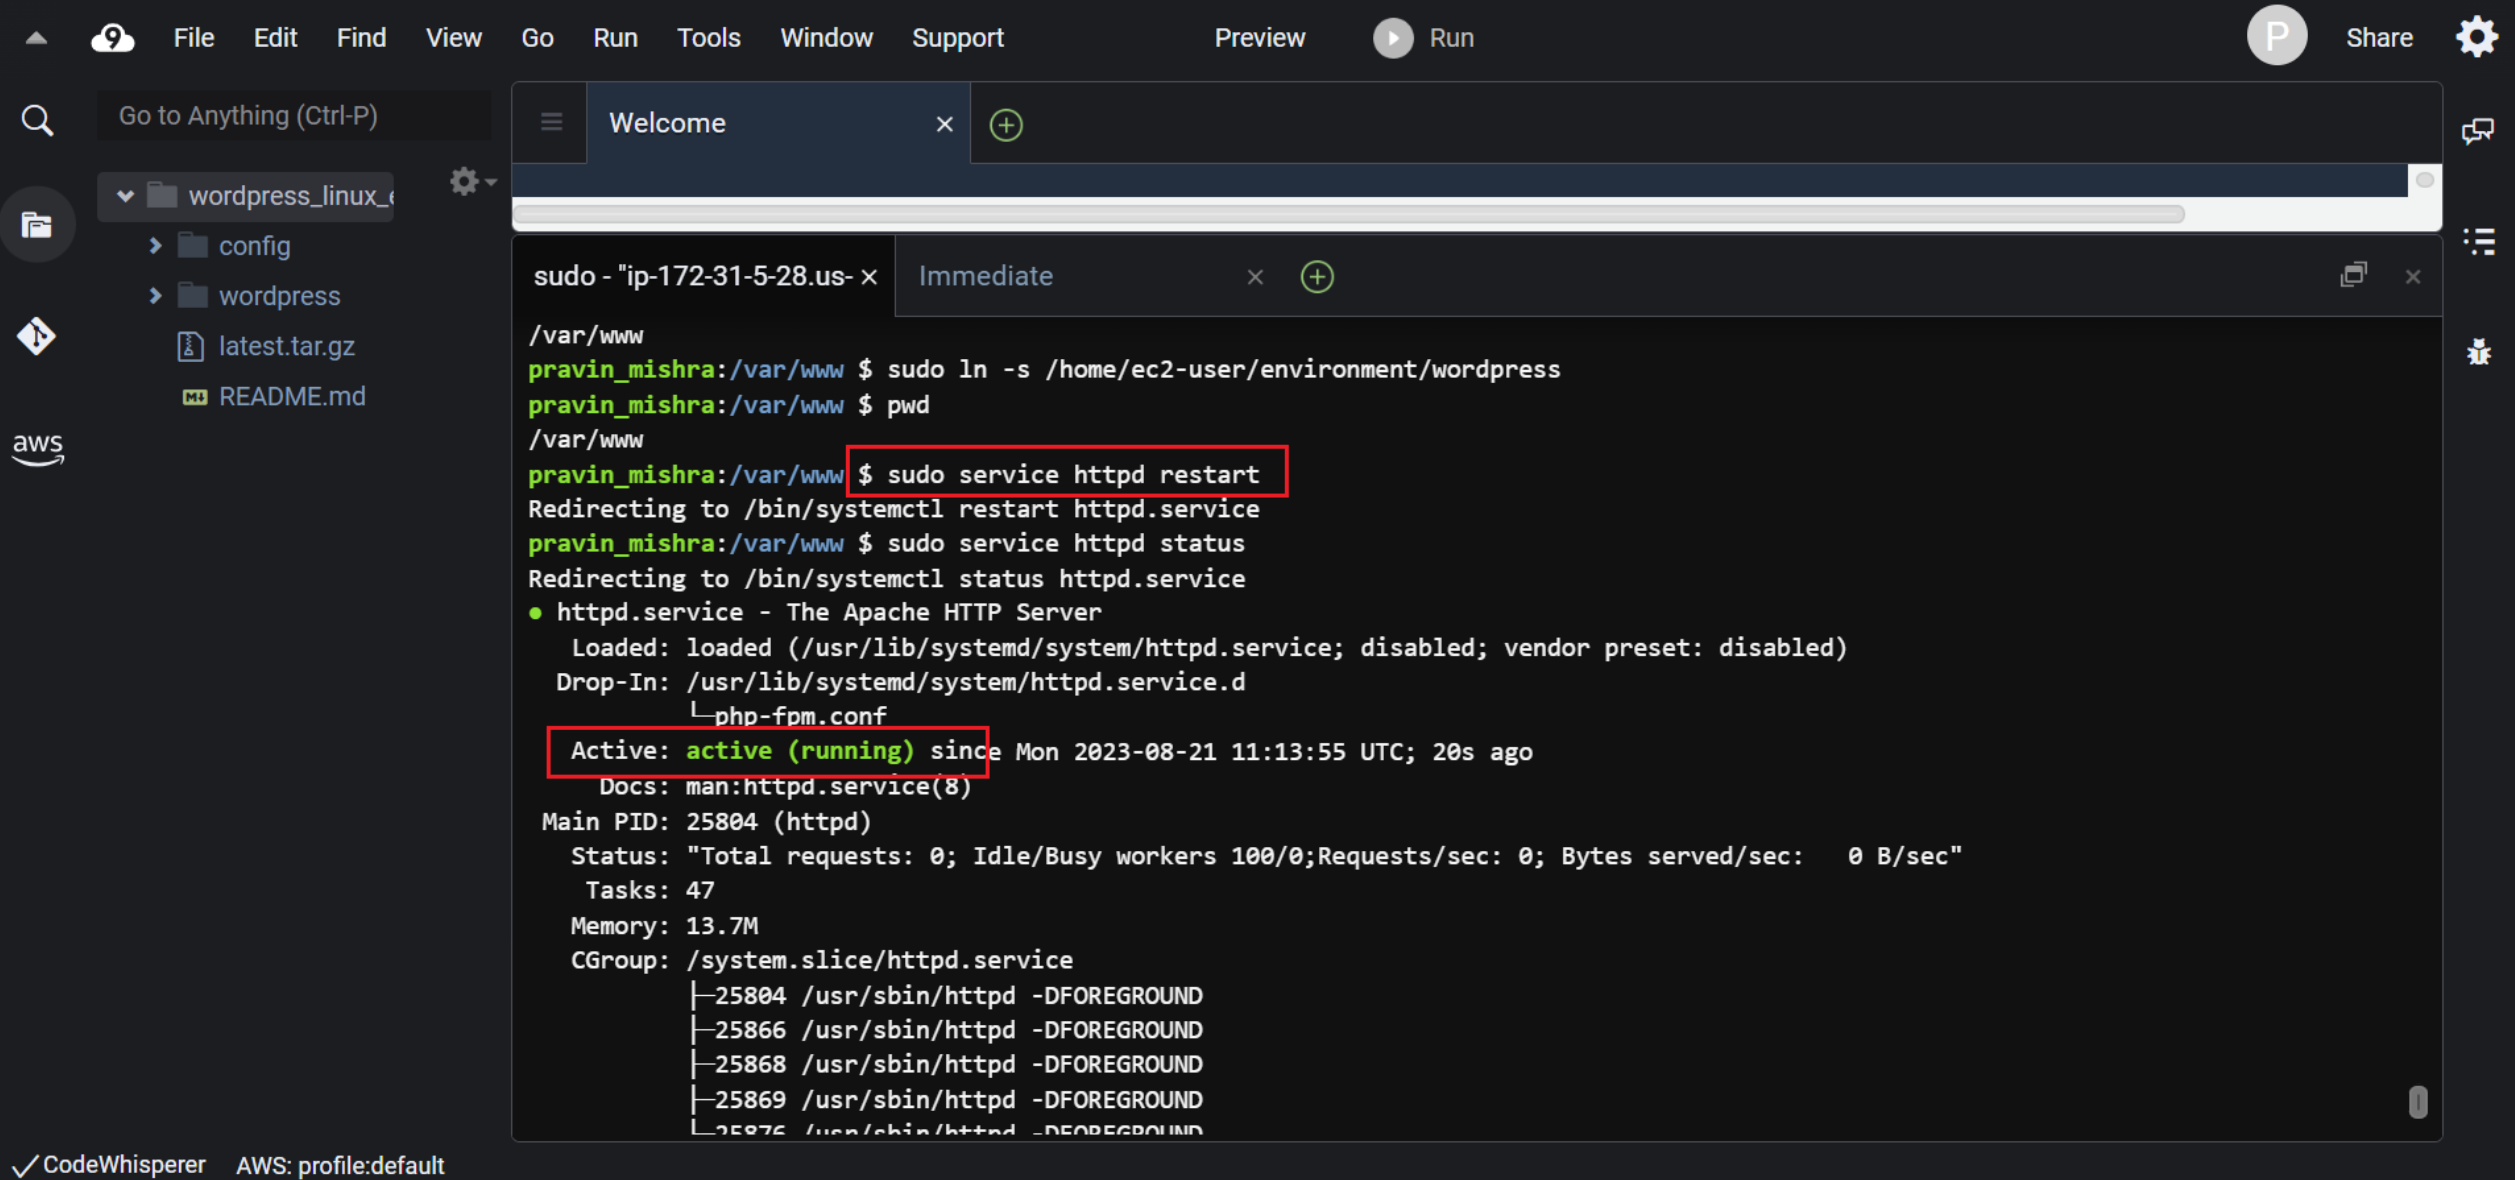Viewport: 2515px width, 1180px height.
Task: Expand the wordpress folder
Action: coord(155,295)
